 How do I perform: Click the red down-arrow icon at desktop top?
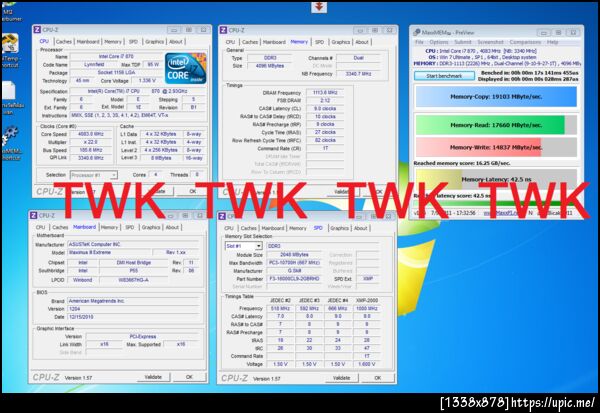click(318, 7)
